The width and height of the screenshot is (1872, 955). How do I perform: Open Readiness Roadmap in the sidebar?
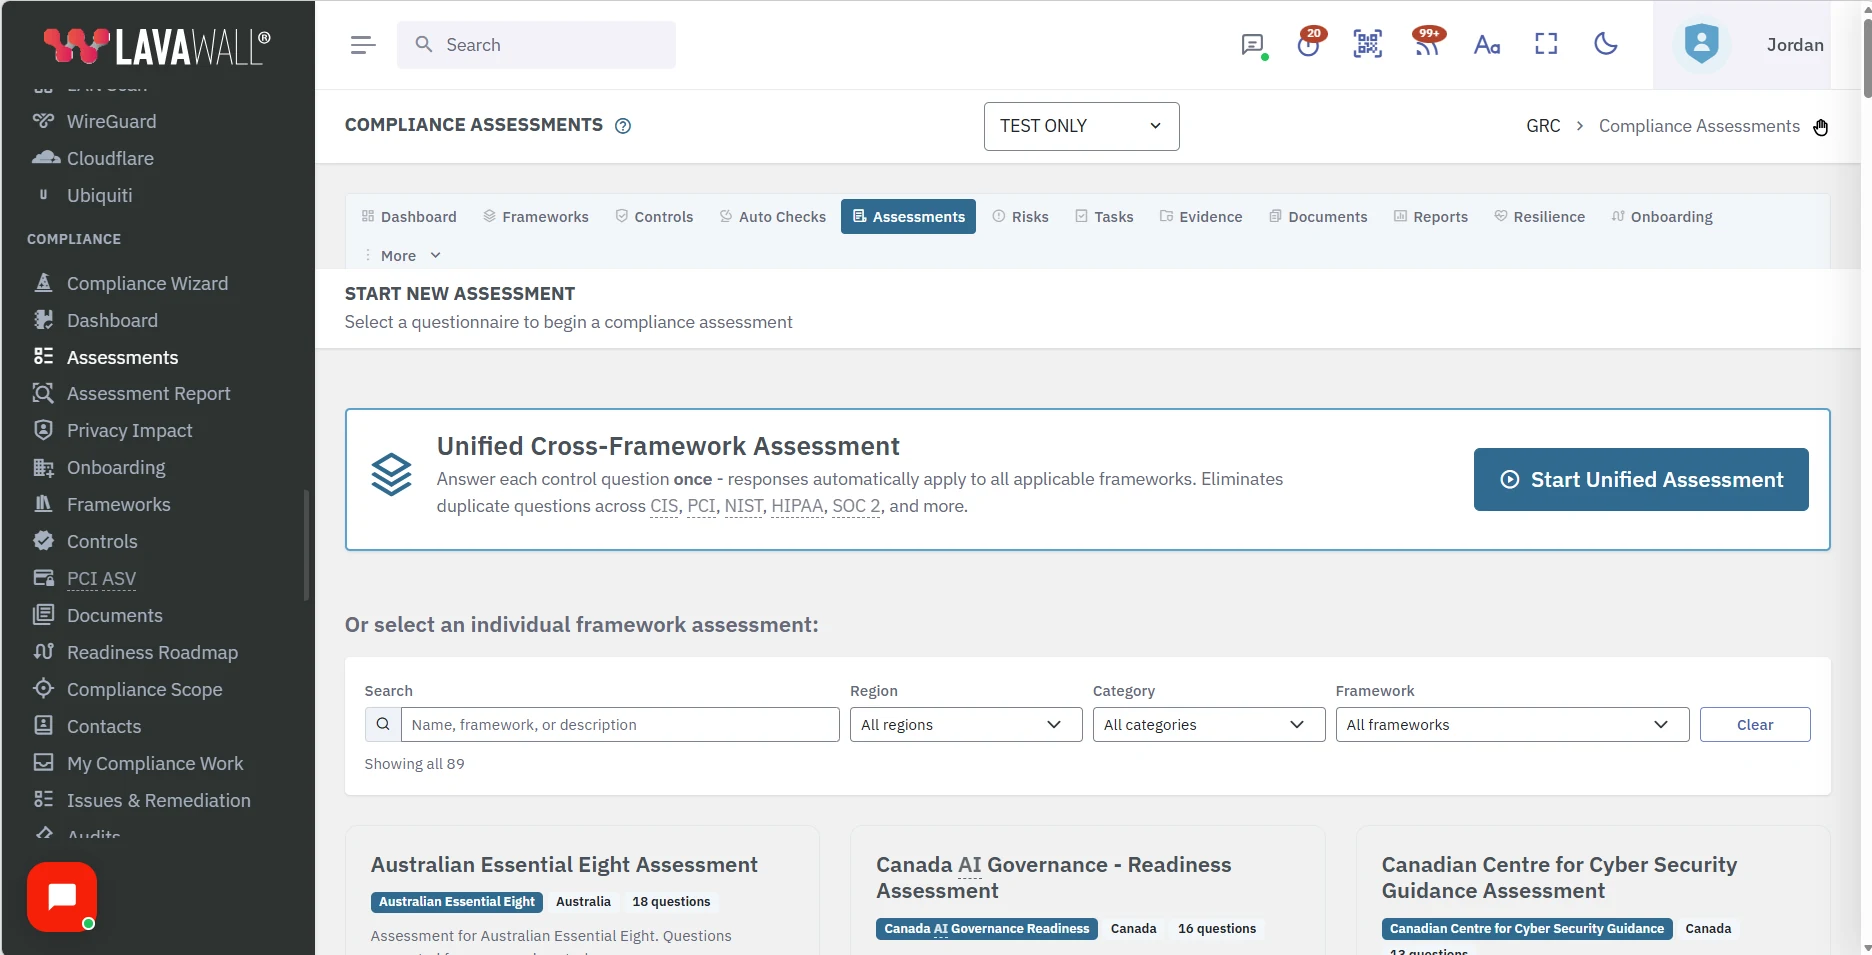[x=152, y=652]
